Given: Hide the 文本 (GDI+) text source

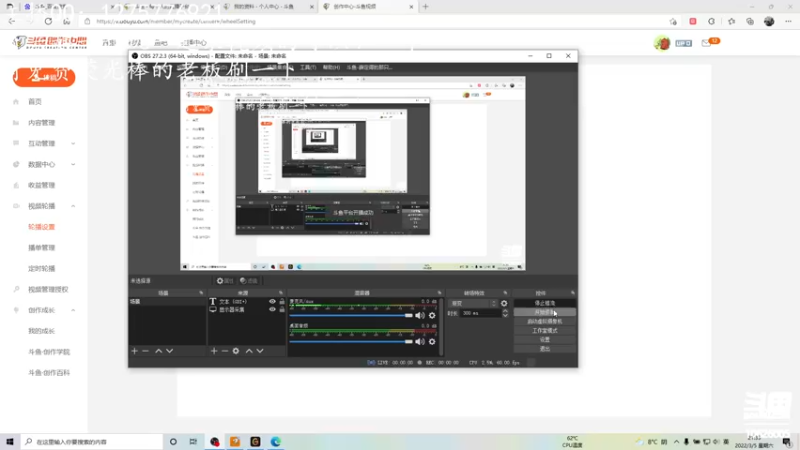Looking at the screenshot, I should [x=272, y=302].
